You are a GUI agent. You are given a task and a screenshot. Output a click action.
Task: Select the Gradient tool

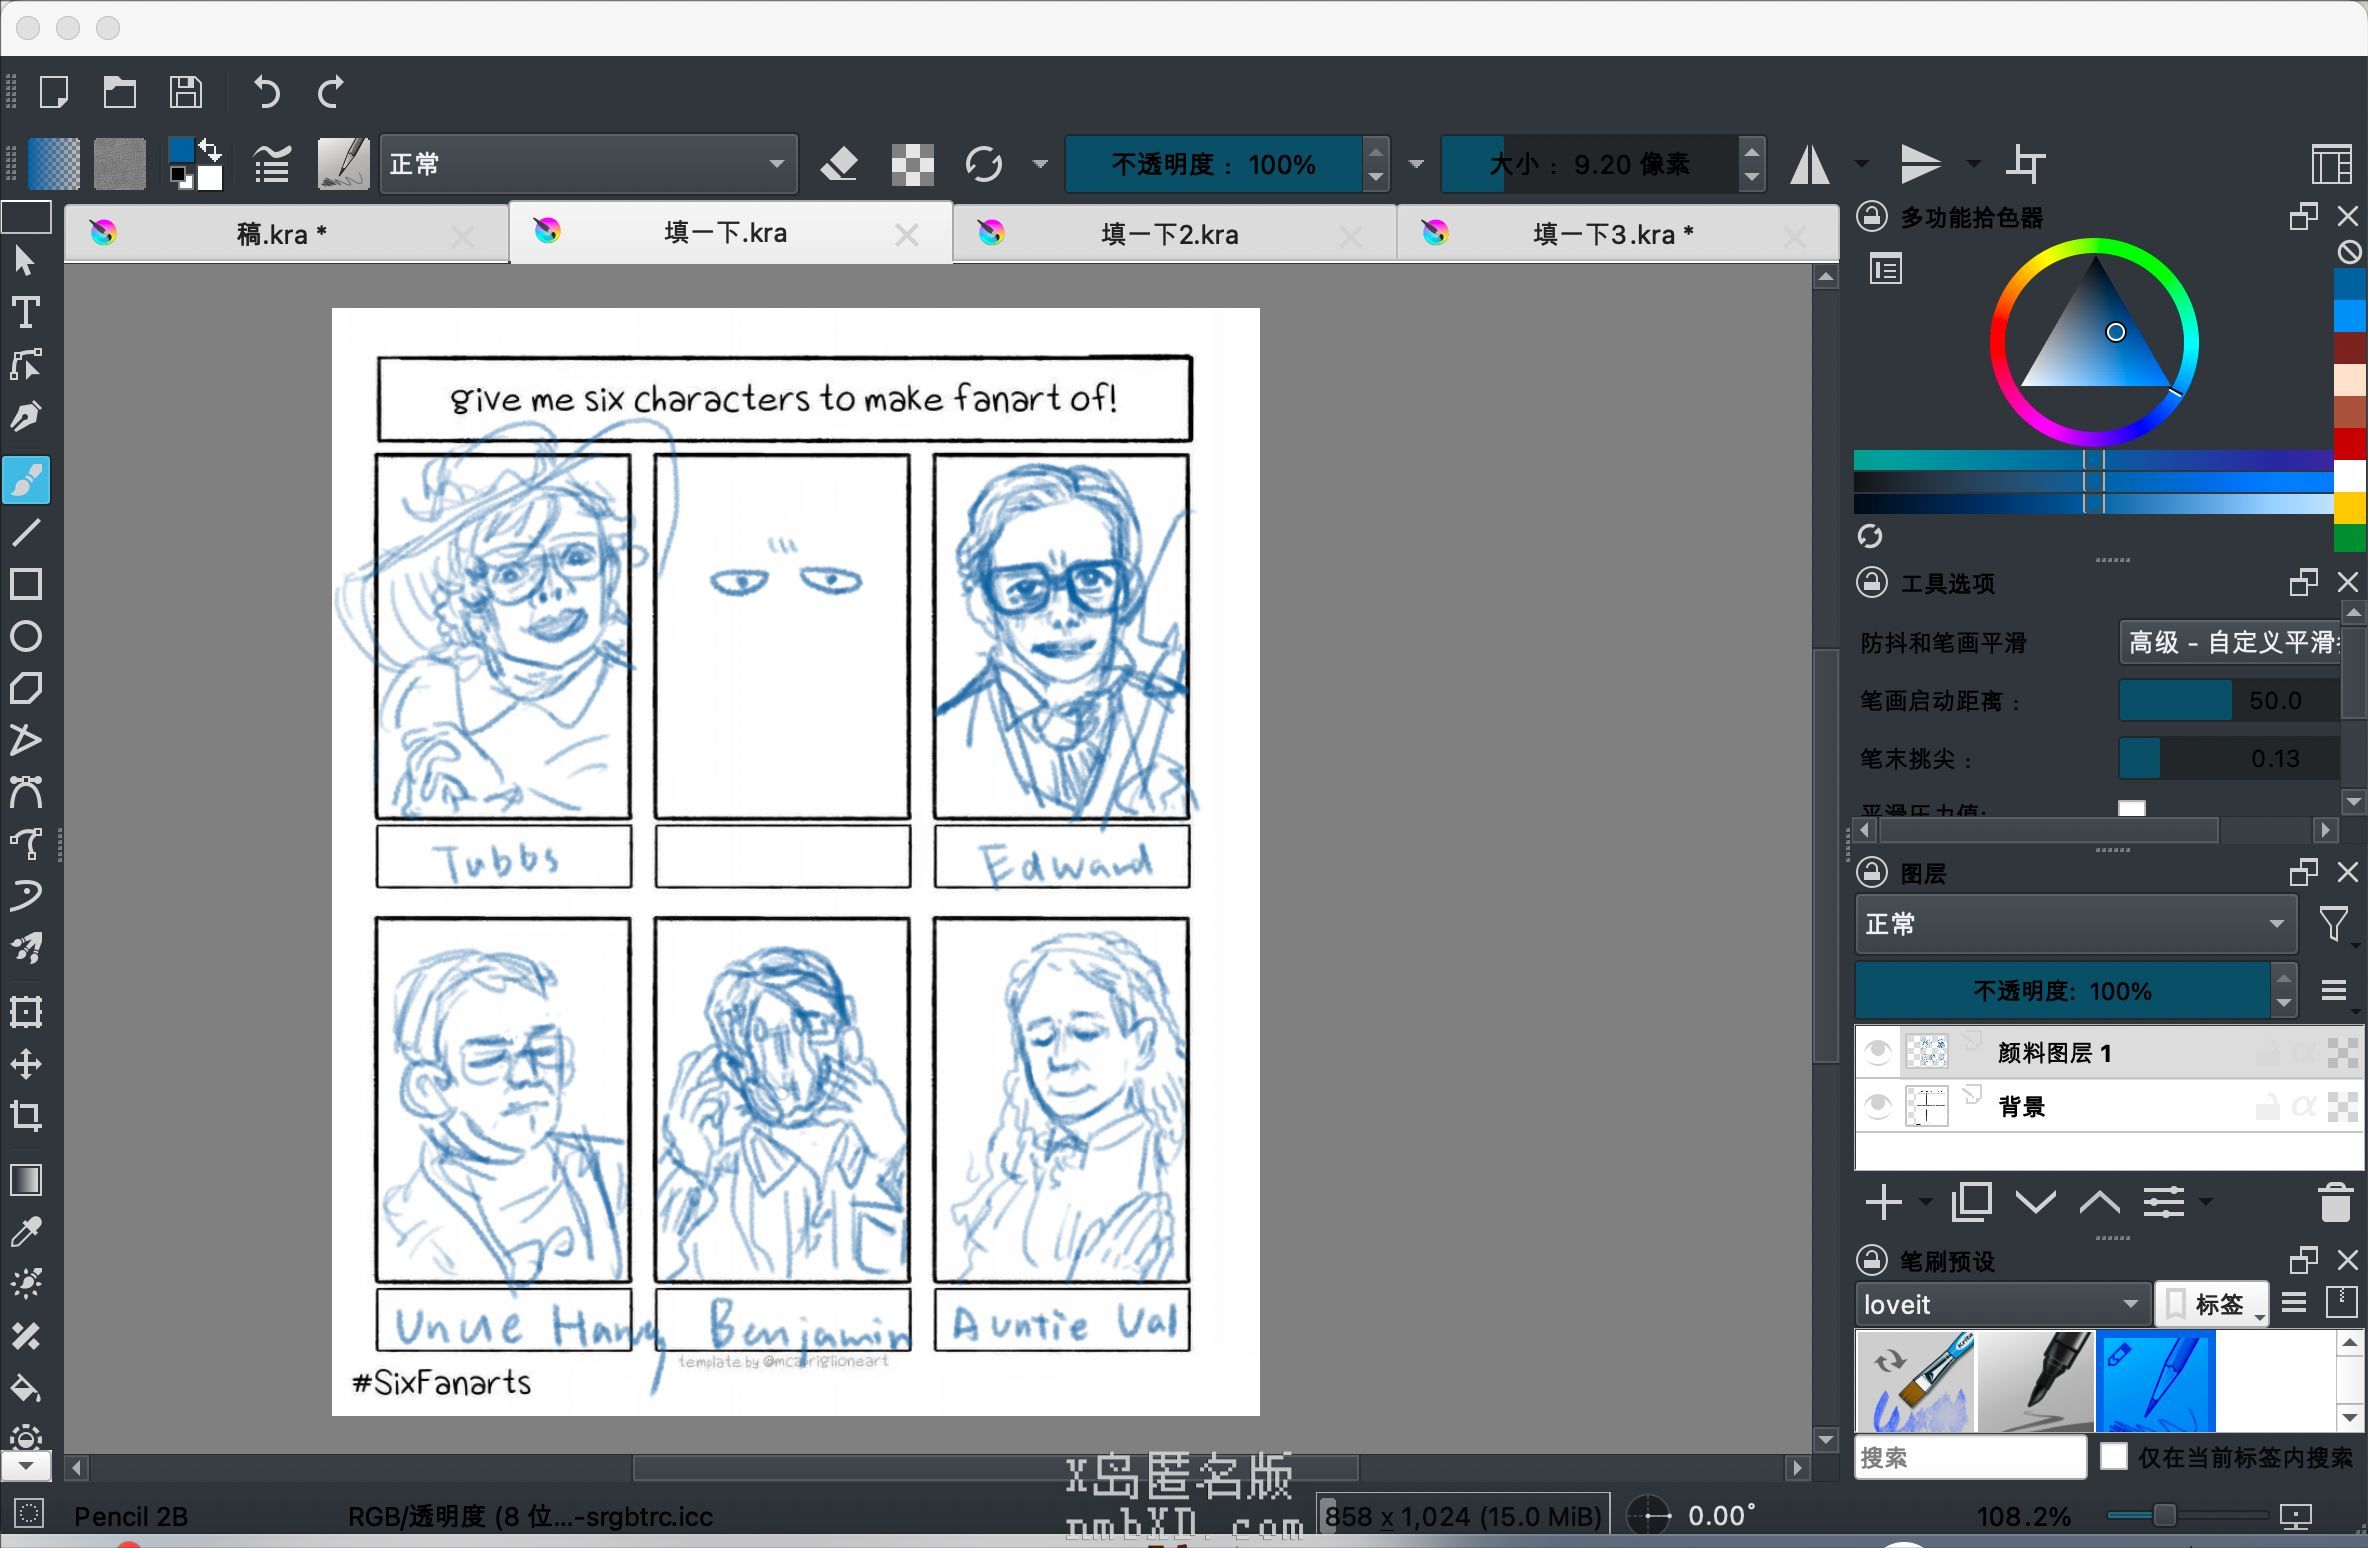click(x=25, y=1181)
